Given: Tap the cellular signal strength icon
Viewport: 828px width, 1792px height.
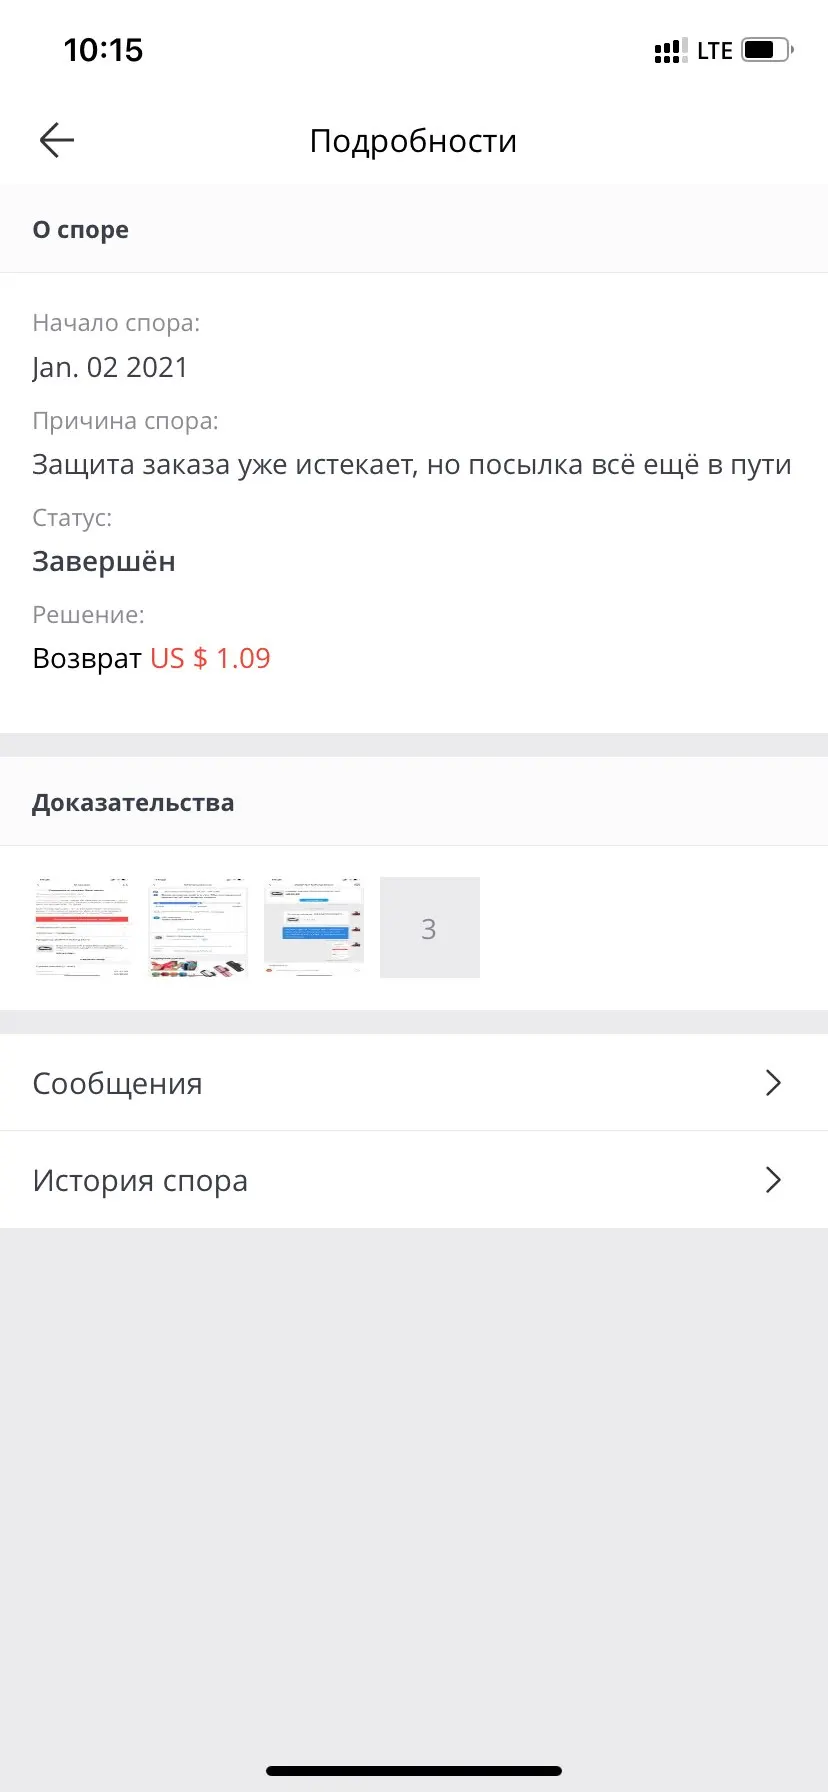Looking at the screenshot, I should pos(670,51).
